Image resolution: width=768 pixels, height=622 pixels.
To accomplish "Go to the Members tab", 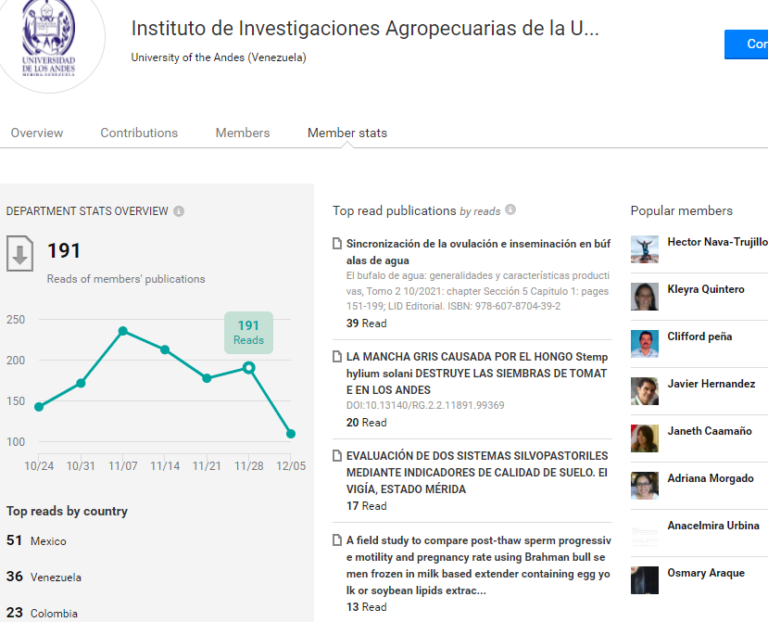I will point(242,133).
